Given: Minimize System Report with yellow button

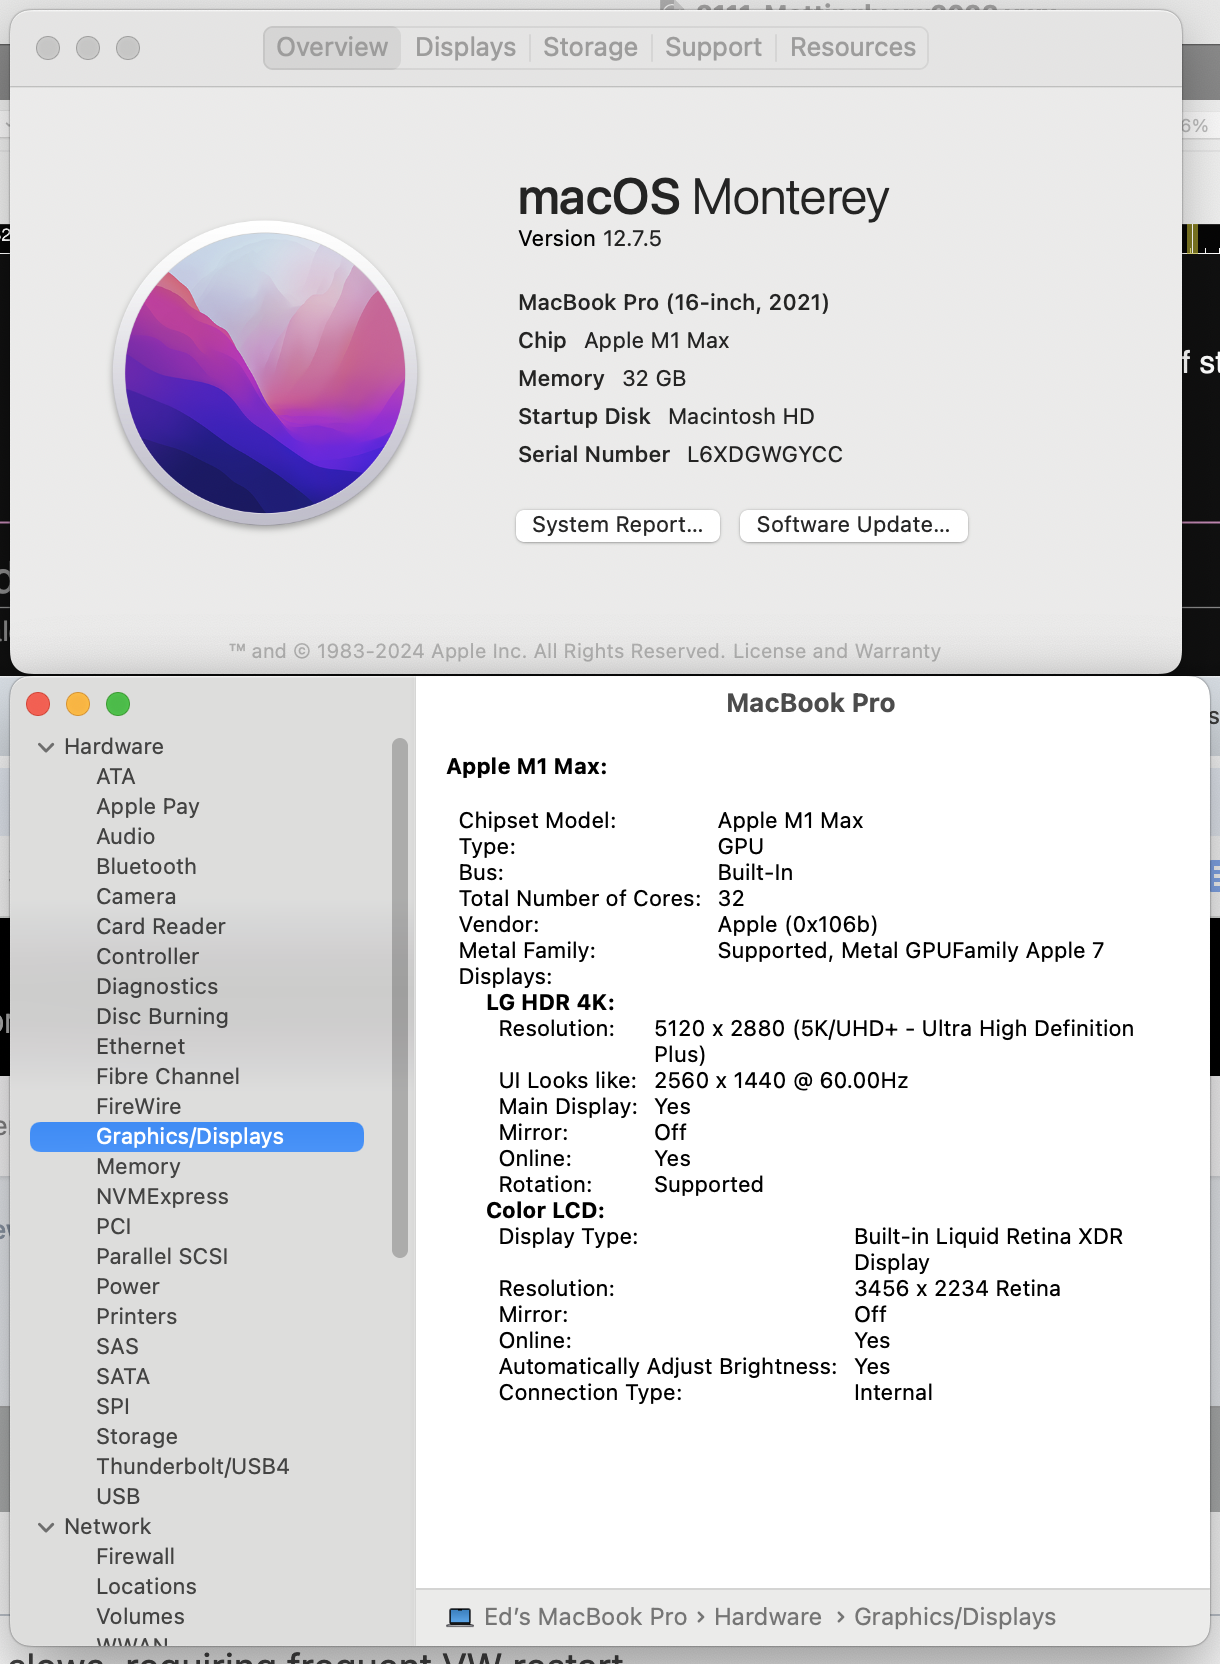Looking at the screenshot, I should pos(78,704).
